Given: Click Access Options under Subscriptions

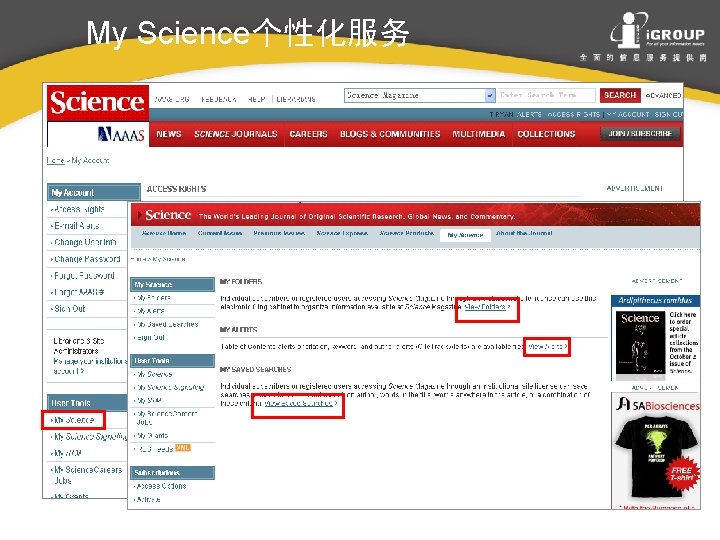Looking at the screenshot, I should pyautogui.click(x=161, y=486).
